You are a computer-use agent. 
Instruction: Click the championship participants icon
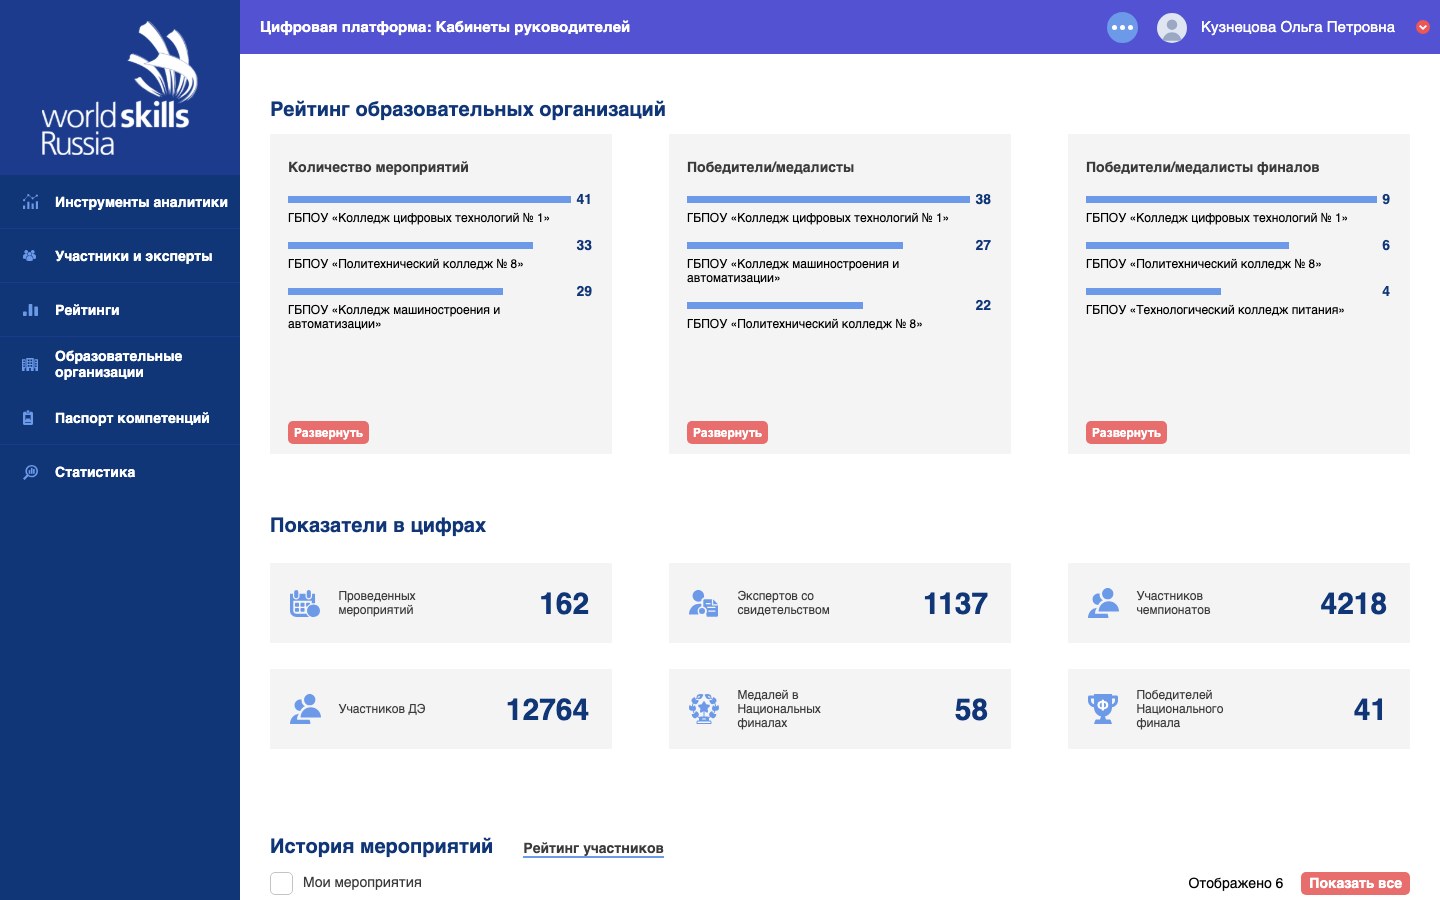pyautogui.click(x=1103, y=603)
